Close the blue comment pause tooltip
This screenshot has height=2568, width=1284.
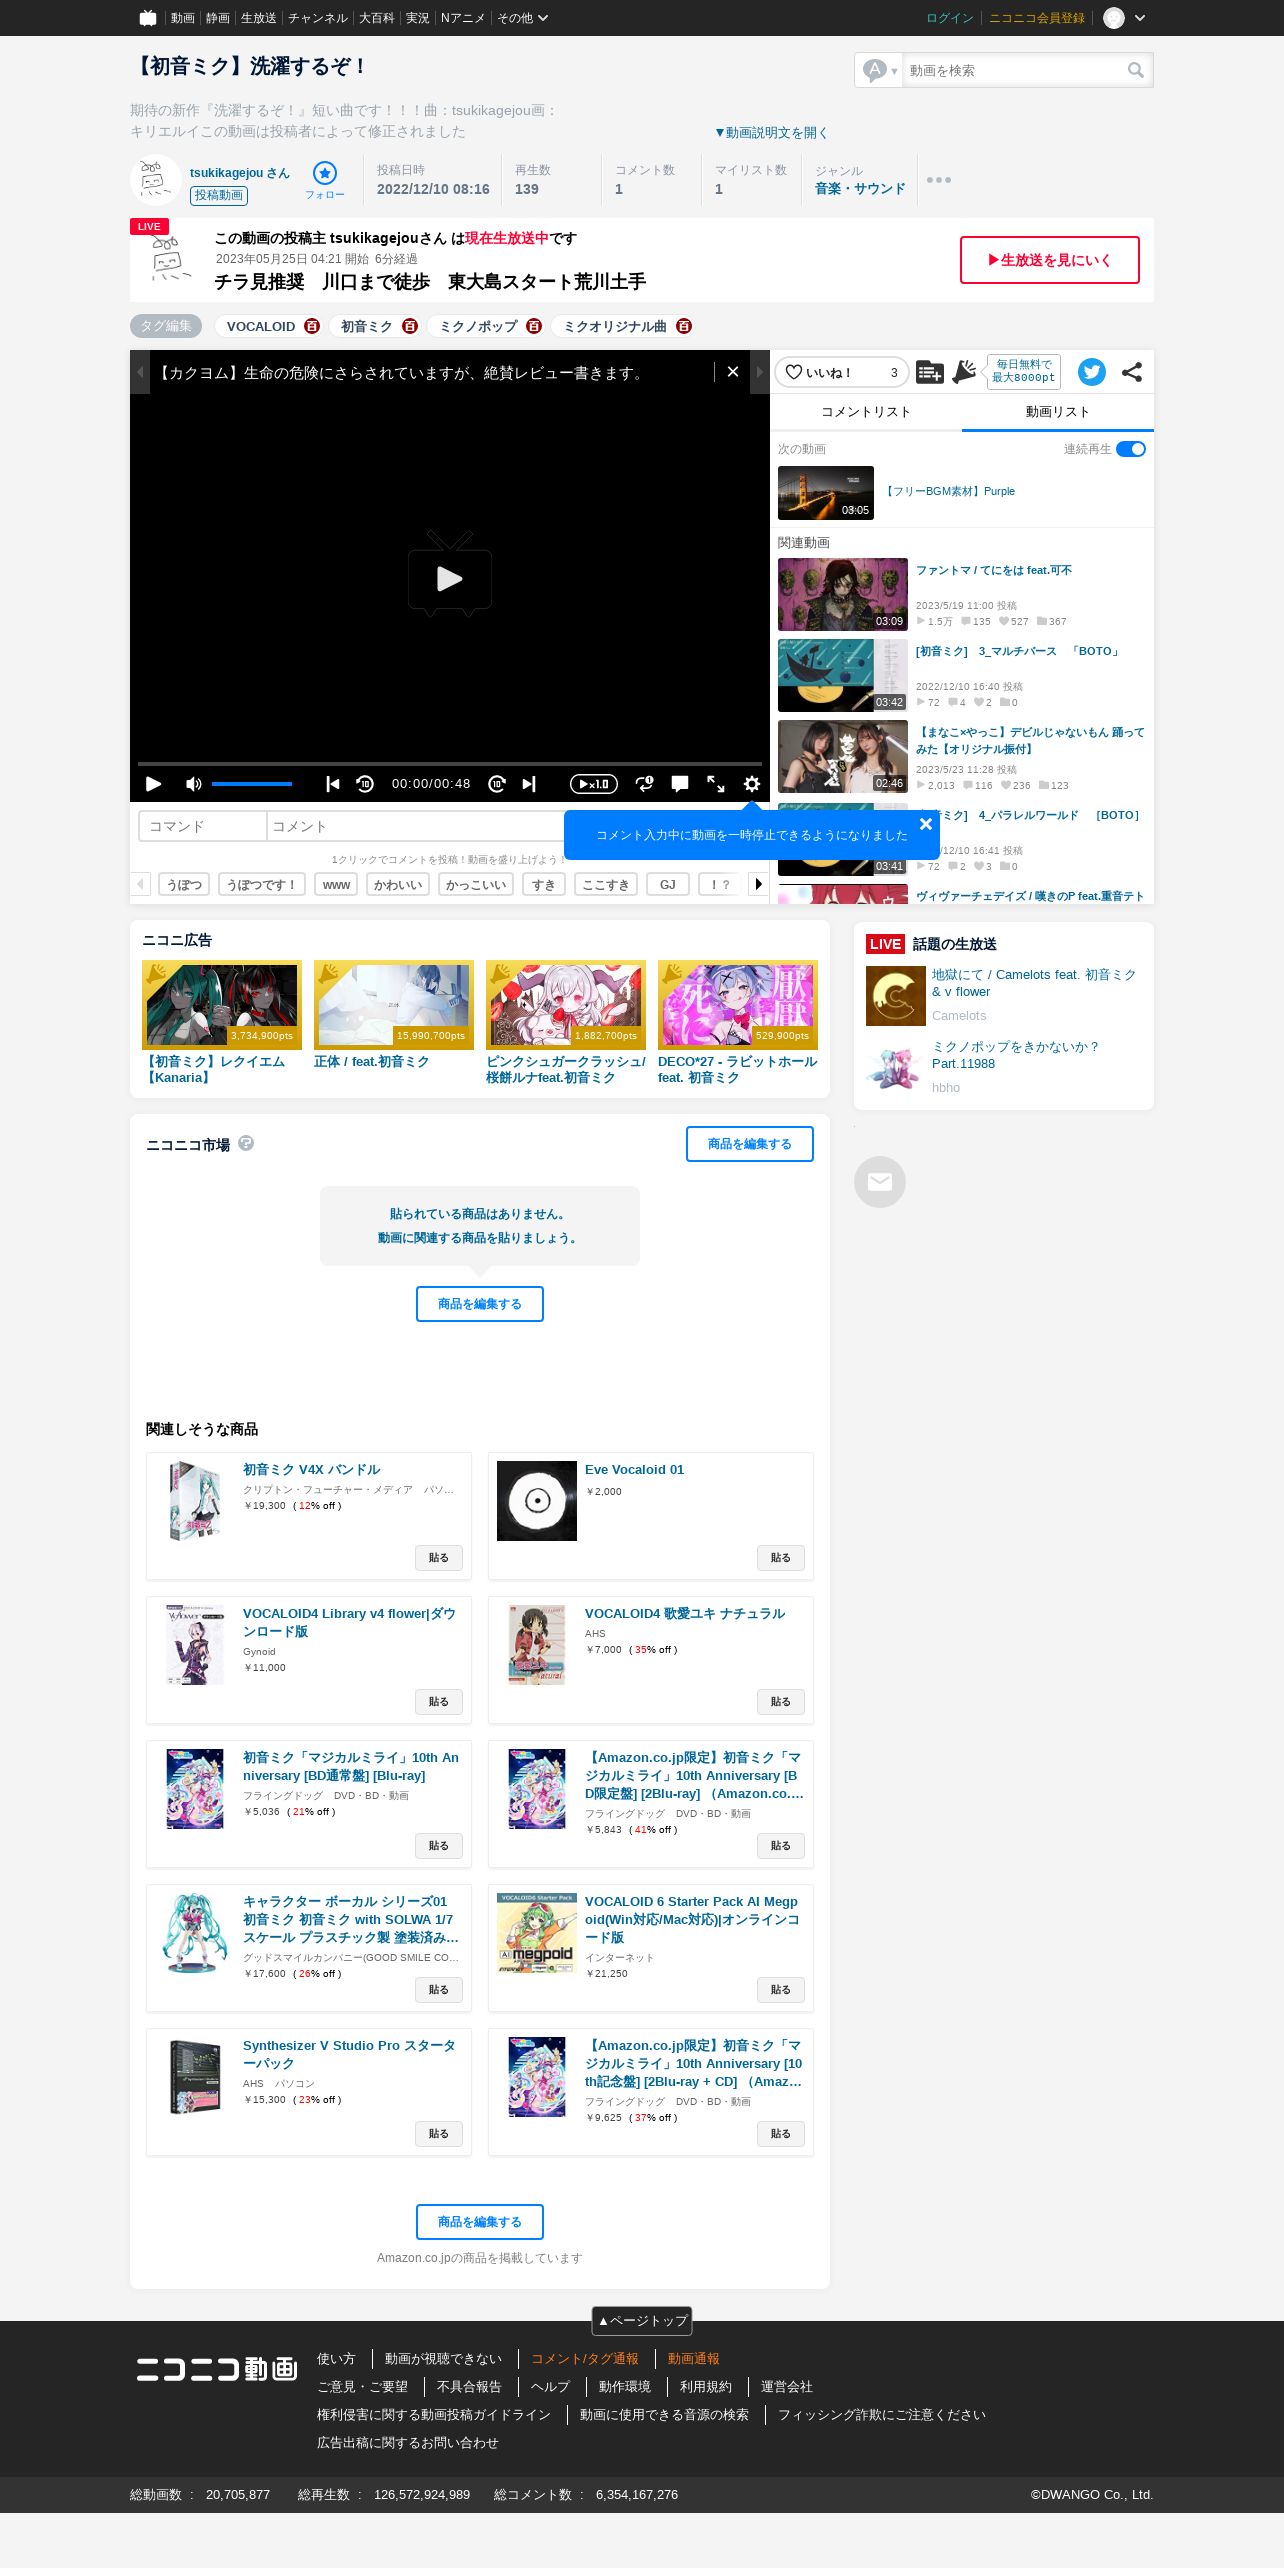coord(926,824)
